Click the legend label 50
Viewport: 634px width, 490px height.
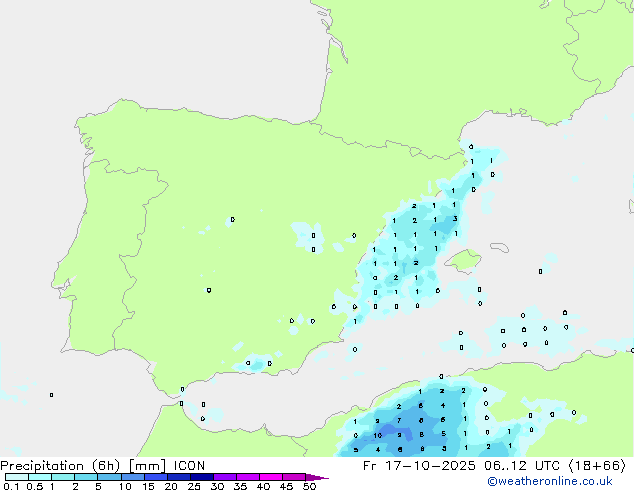[x=309, y=486]
